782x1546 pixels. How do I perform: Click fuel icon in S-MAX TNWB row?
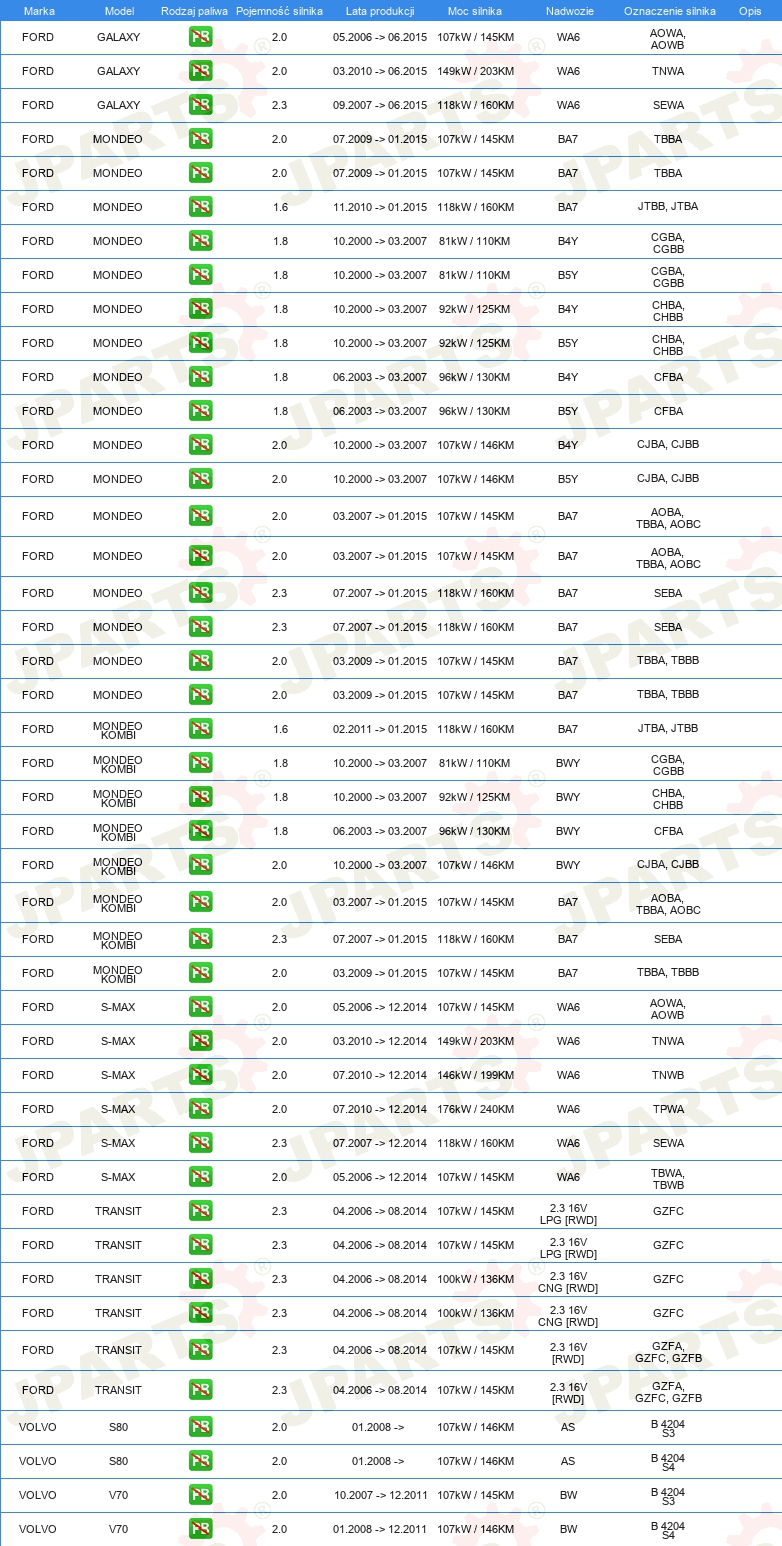click(201, 1075)
